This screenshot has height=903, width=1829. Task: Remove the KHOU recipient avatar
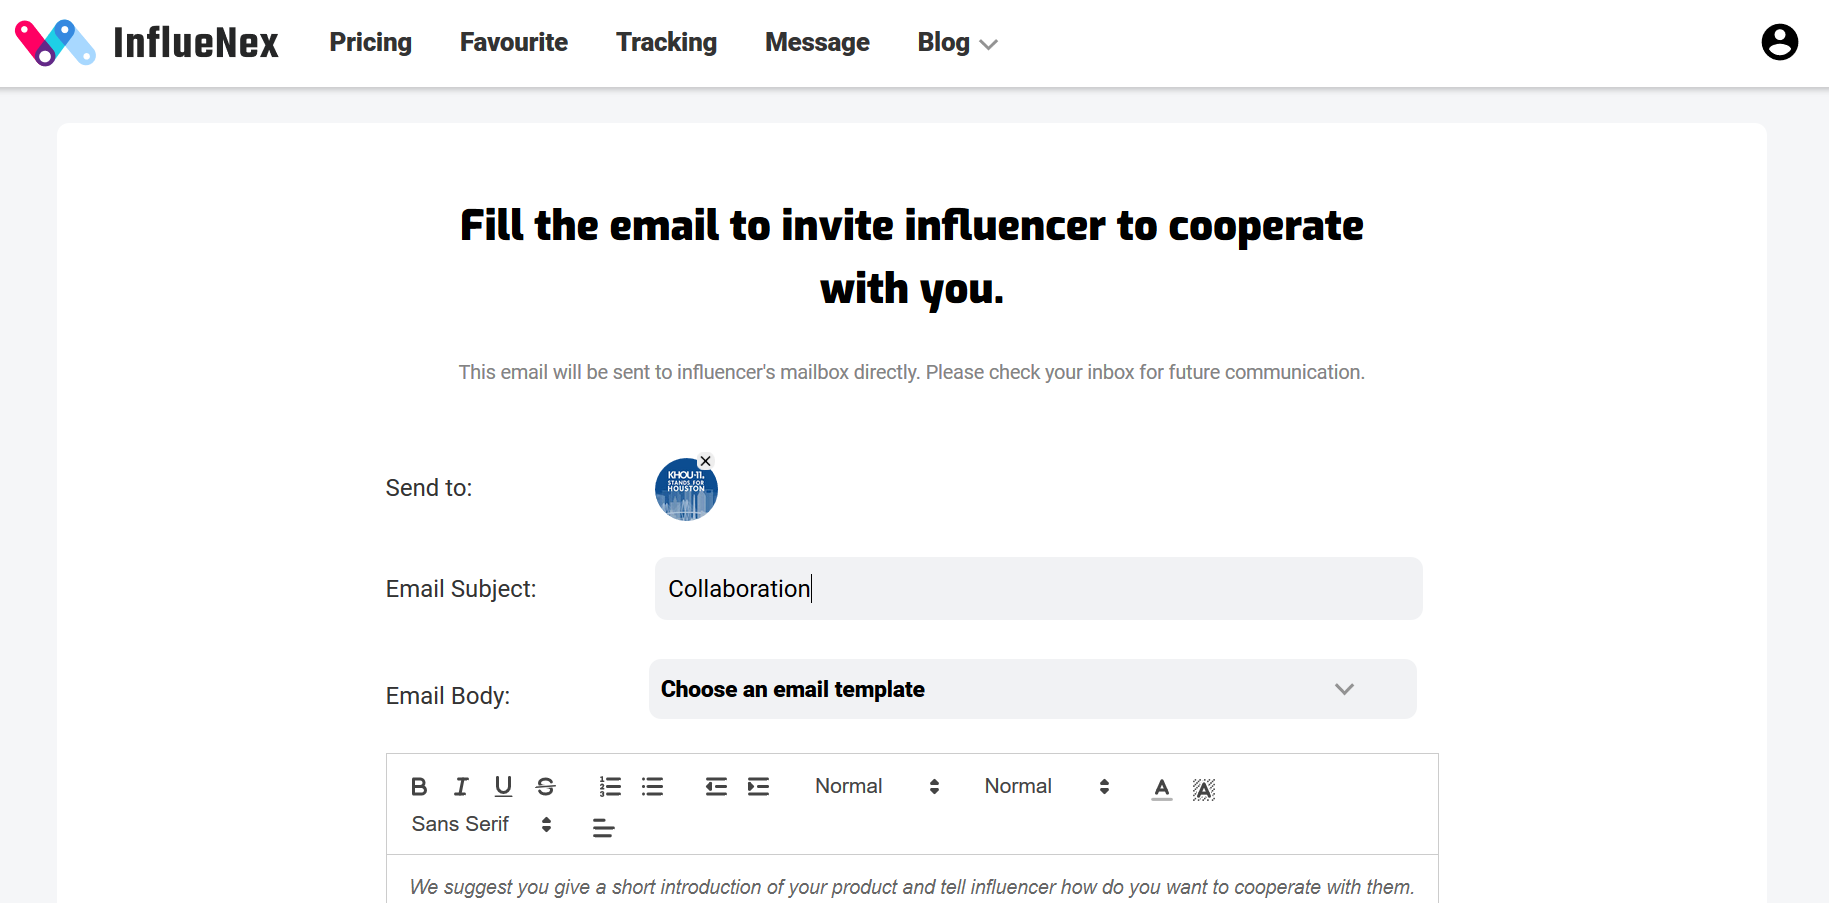(x=705, y=461)
